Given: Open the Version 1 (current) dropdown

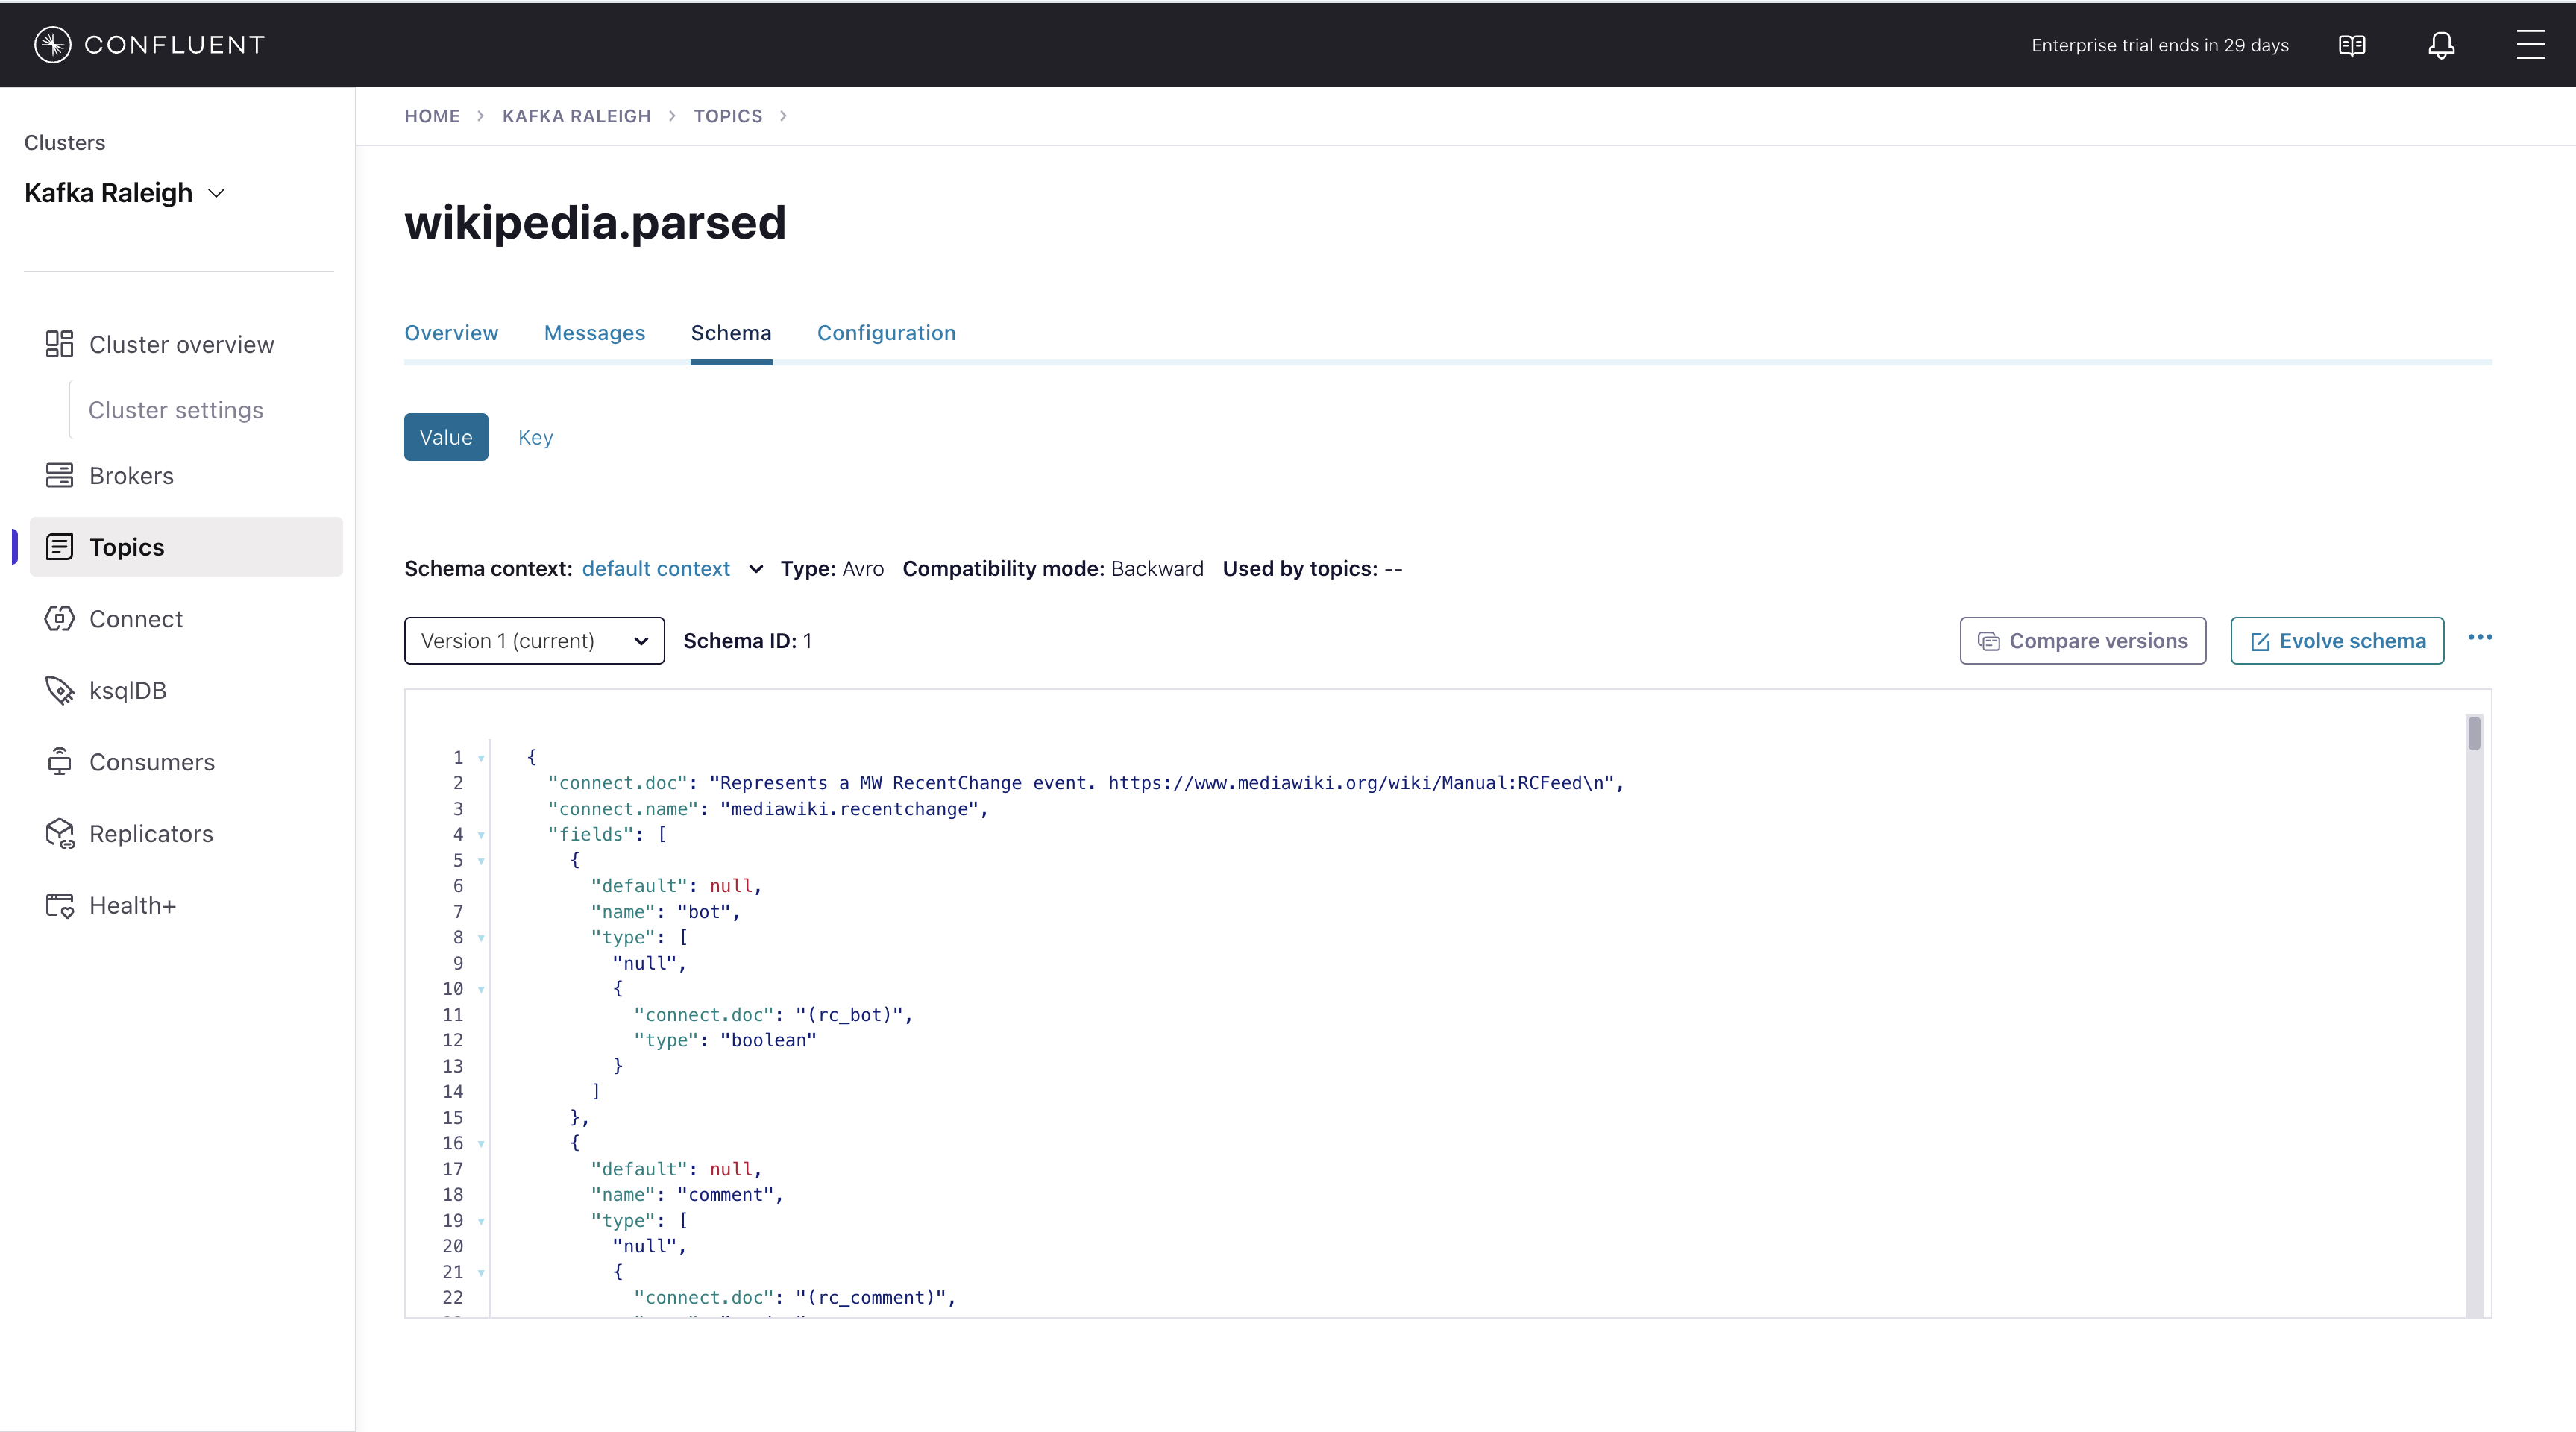Looking at the screenshot, I should [534, 641].
